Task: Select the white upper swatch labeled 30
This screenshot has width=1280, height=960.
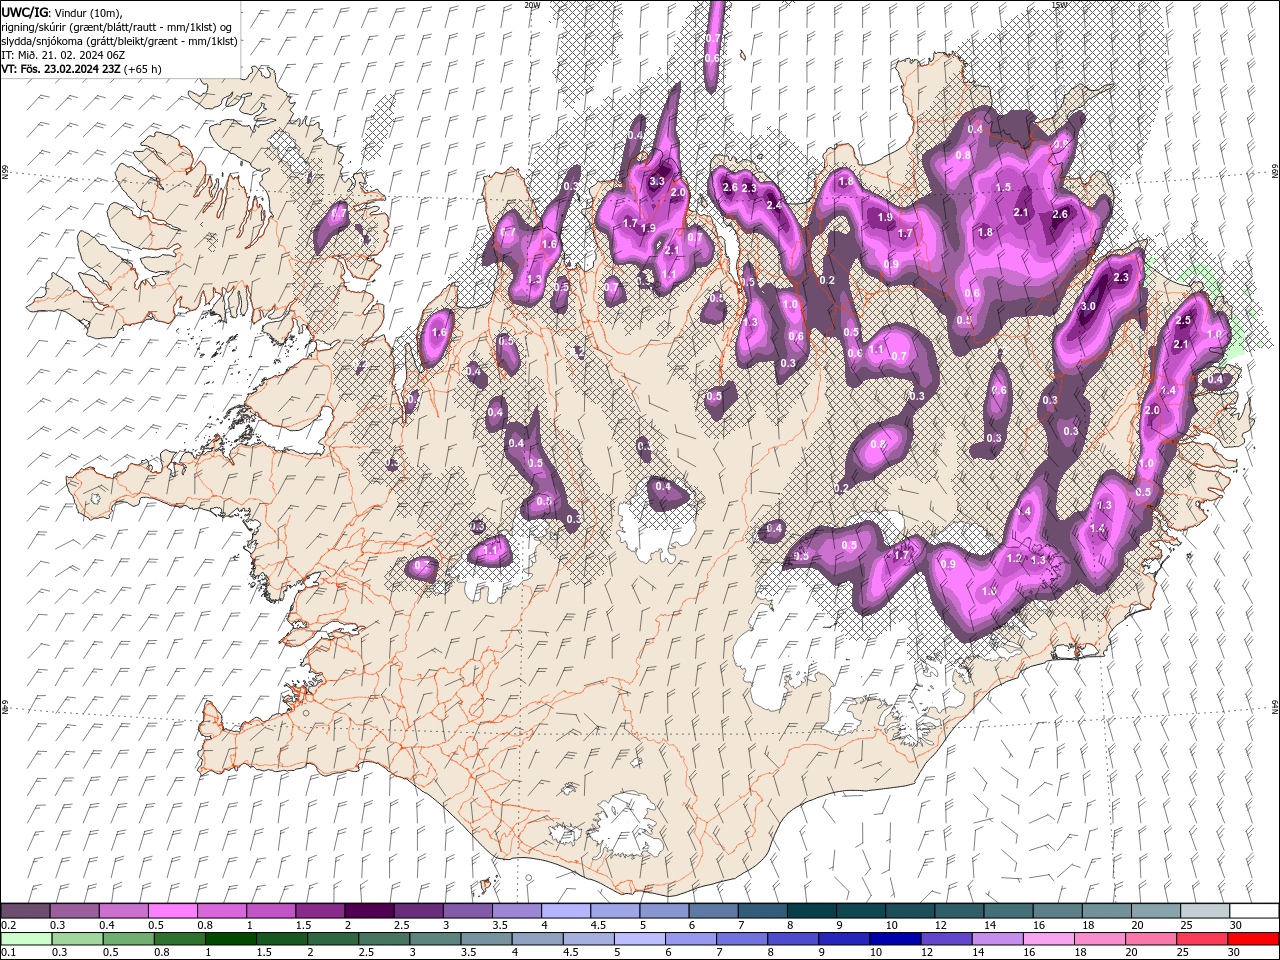Action: (1254, 911)
